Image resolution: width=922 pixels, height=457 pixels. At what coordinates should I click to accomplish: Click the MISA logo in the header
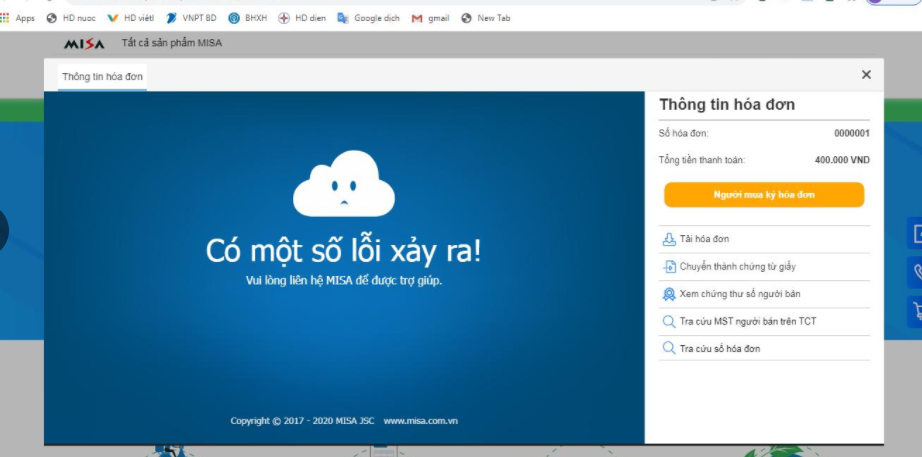pos(84,44)
